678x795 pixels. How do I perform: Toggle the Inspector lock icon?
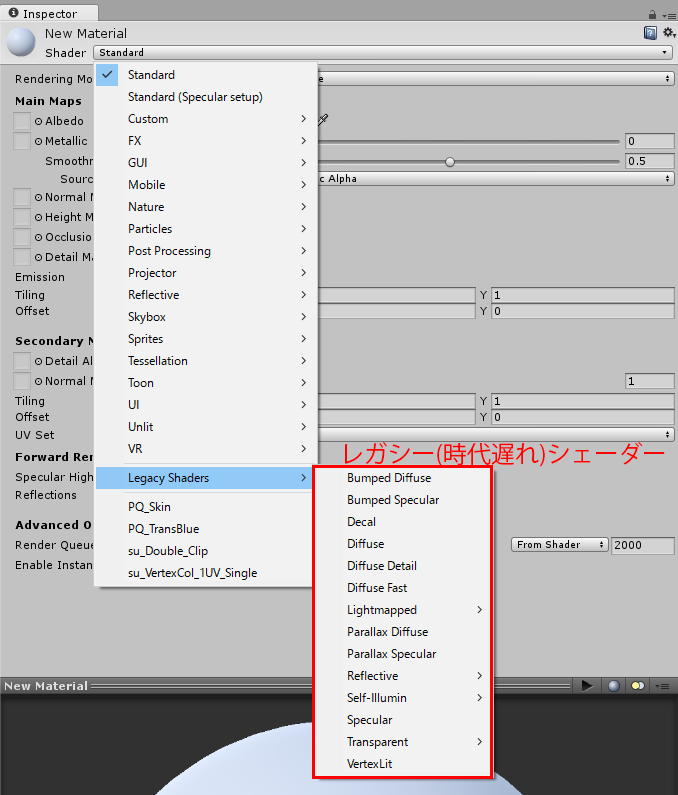652,15
